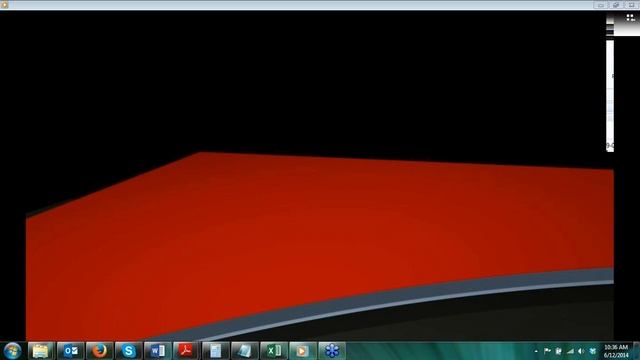
Task: Switch to Excel in the taskbar
Action: [x=274, y=351]
